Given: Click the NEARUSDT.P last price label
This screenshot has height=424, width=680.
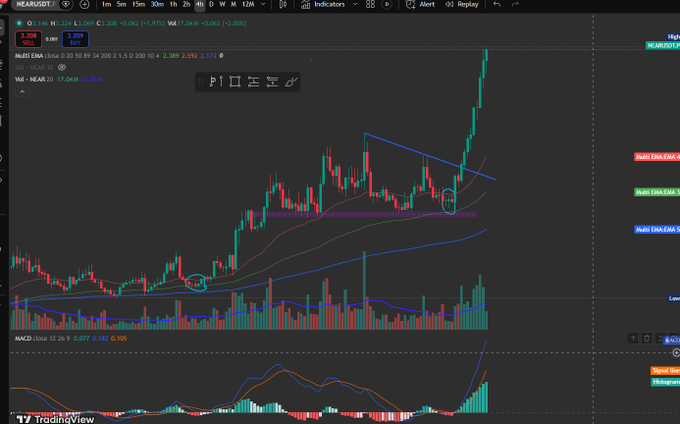Looking at the screenshot, I should (x=663, y=45).
